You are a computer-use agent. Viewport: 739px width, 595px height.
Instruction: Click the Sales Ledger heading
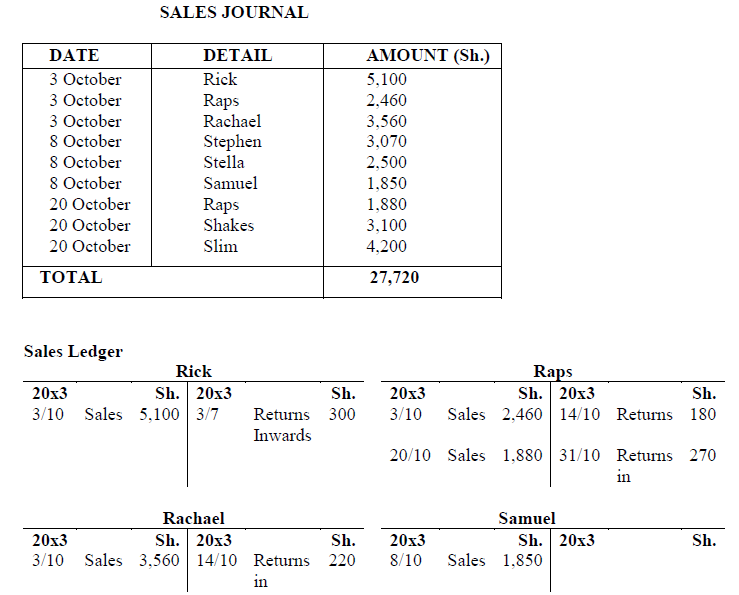73,351
